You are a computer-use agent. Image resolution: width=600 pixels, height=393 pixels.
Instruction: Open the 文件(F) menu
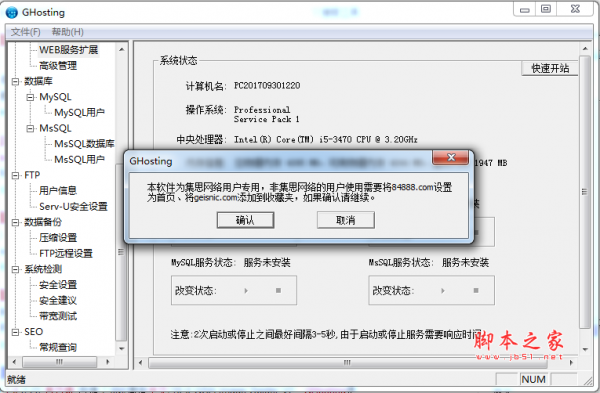point(26,32)
